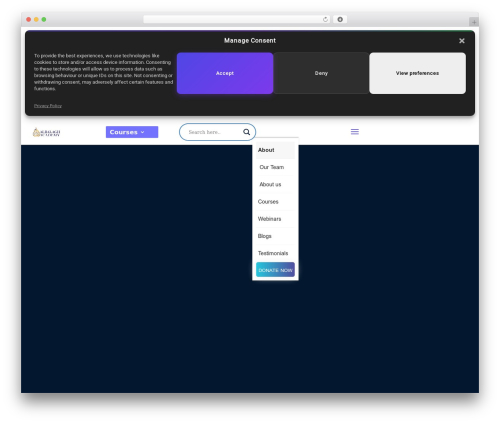Open the Privacy Policy link
Image resolution: width=500 pixels, height=423 pixels.
48,106
